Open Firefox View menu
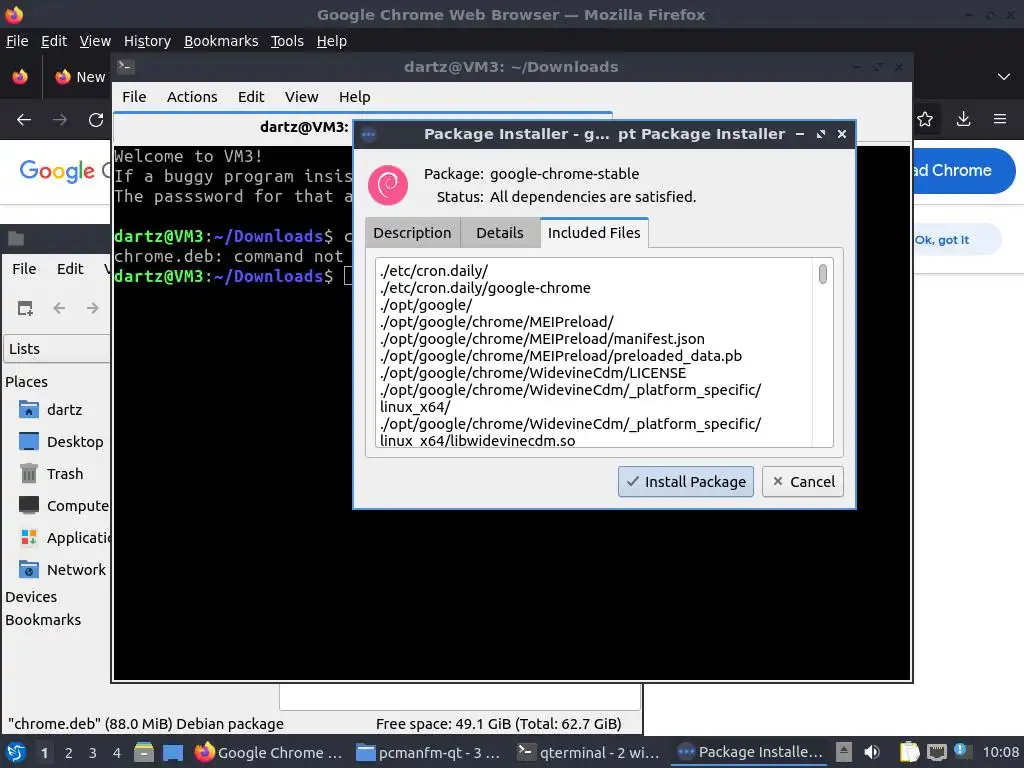The height and width of the screenshot is (768, 1024). [95, 41]
